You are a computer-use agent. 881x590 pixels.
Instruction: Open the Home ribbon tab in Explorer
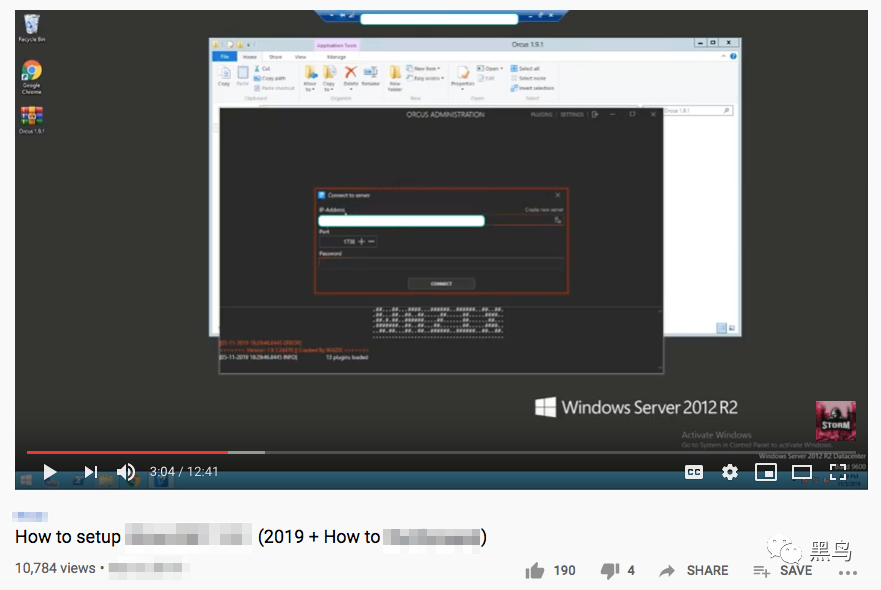tap(249, 57)
